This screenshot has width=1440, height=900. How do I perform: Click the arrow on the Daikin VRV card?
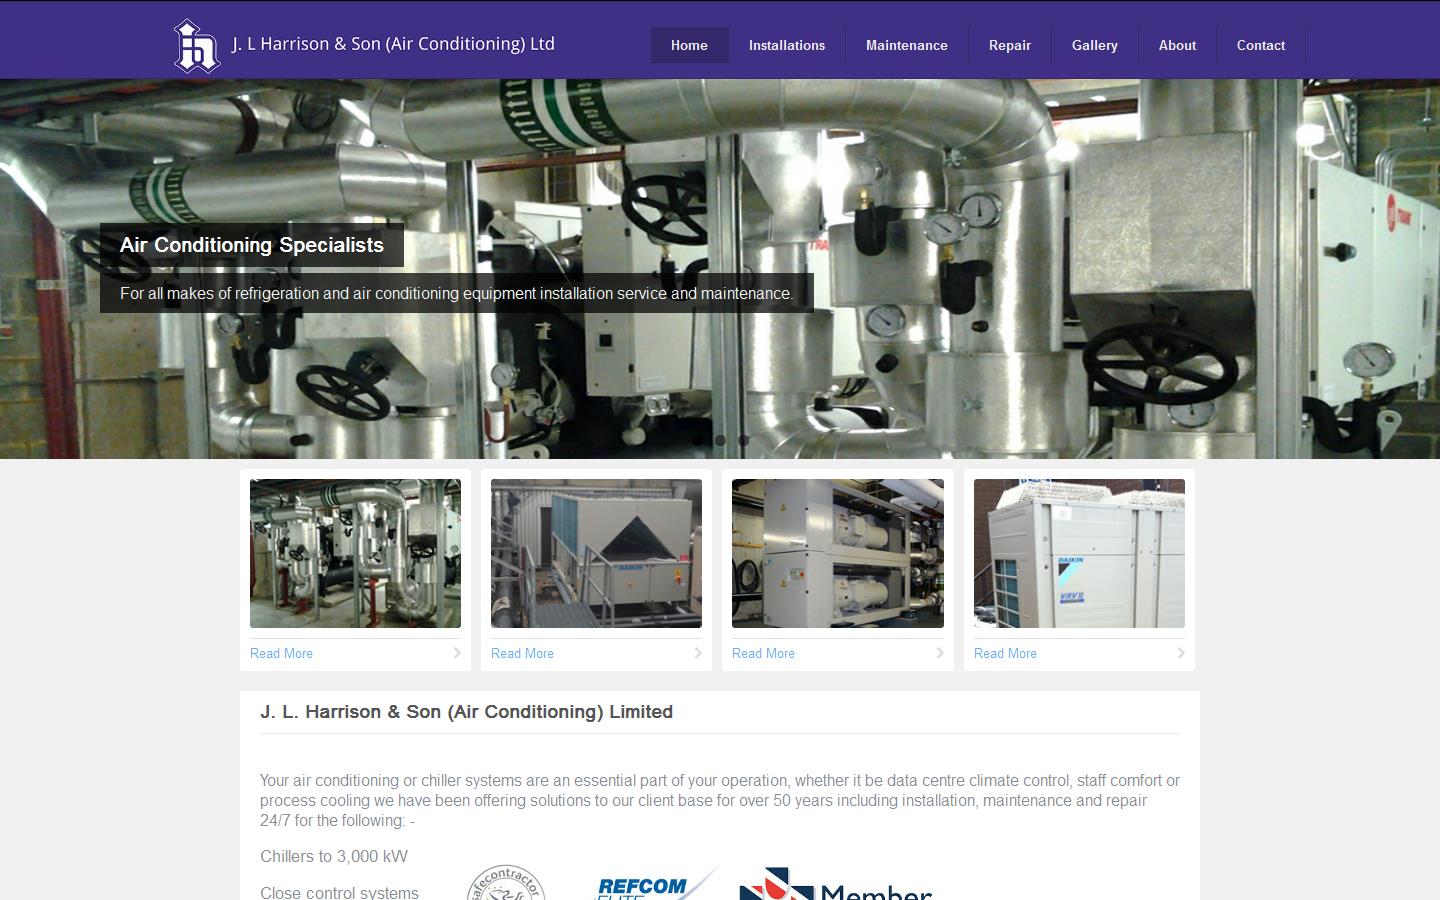[1181, 653]
